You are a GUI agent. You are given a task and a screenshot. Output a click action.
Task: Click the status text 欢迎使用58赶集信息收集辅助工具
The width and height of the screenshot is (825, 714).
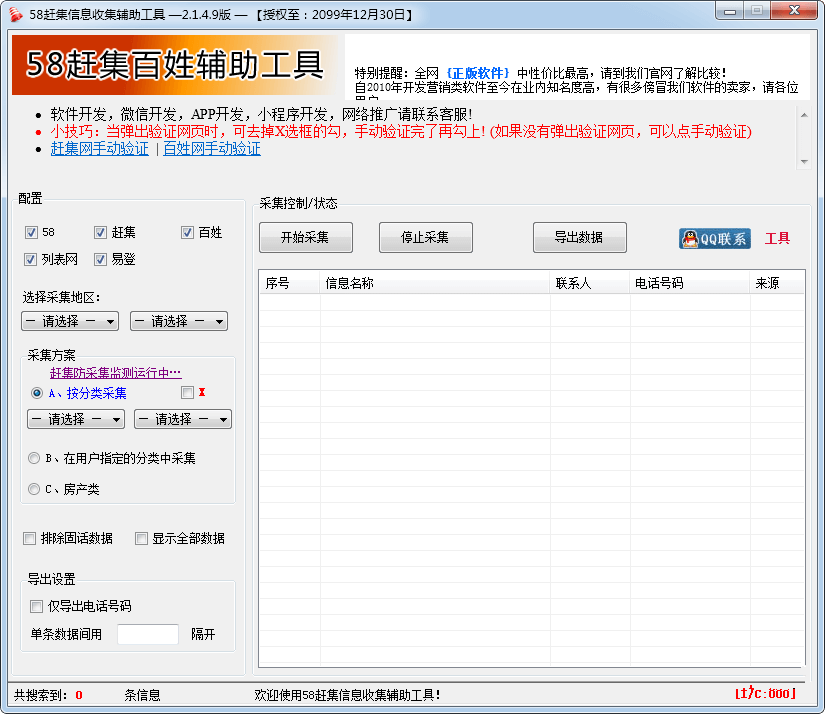[x=347, y=695]
